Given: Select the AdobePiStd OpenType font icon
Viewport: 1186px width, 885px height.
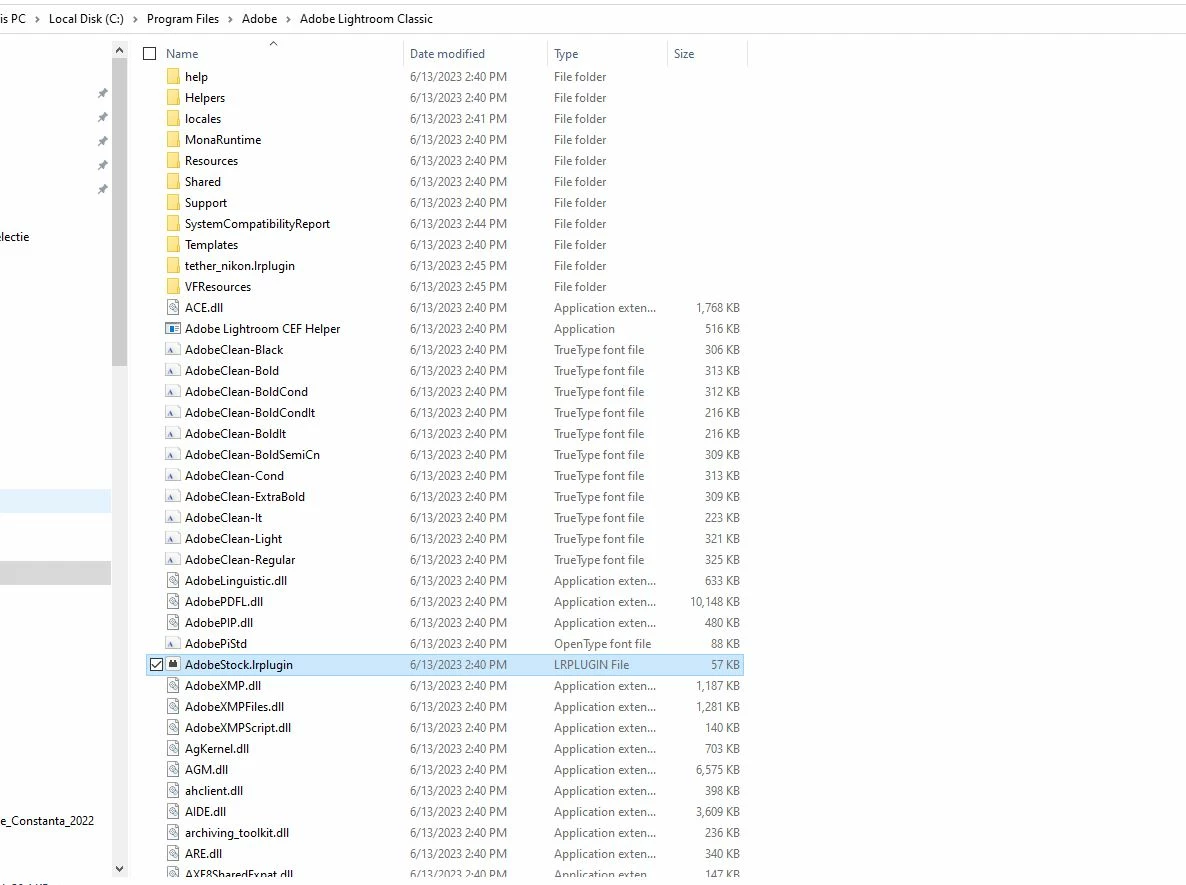Looking at the screenshot, I should click(173, 644).
